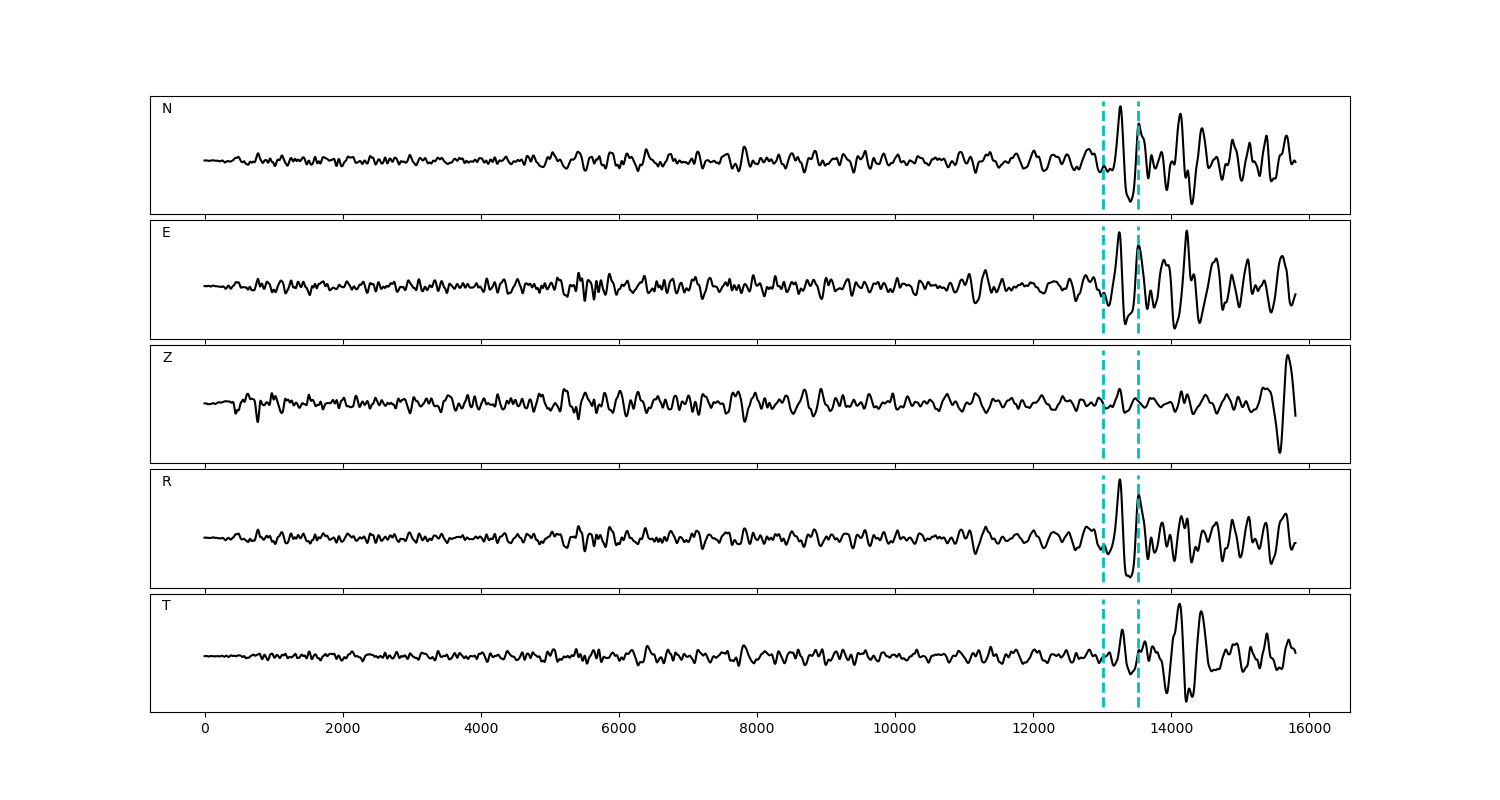Image resolution: width=1500 pixels, height=800 pixels.
Task: Click the x-axis tick label 4000
Action: [x=481, y=730]
